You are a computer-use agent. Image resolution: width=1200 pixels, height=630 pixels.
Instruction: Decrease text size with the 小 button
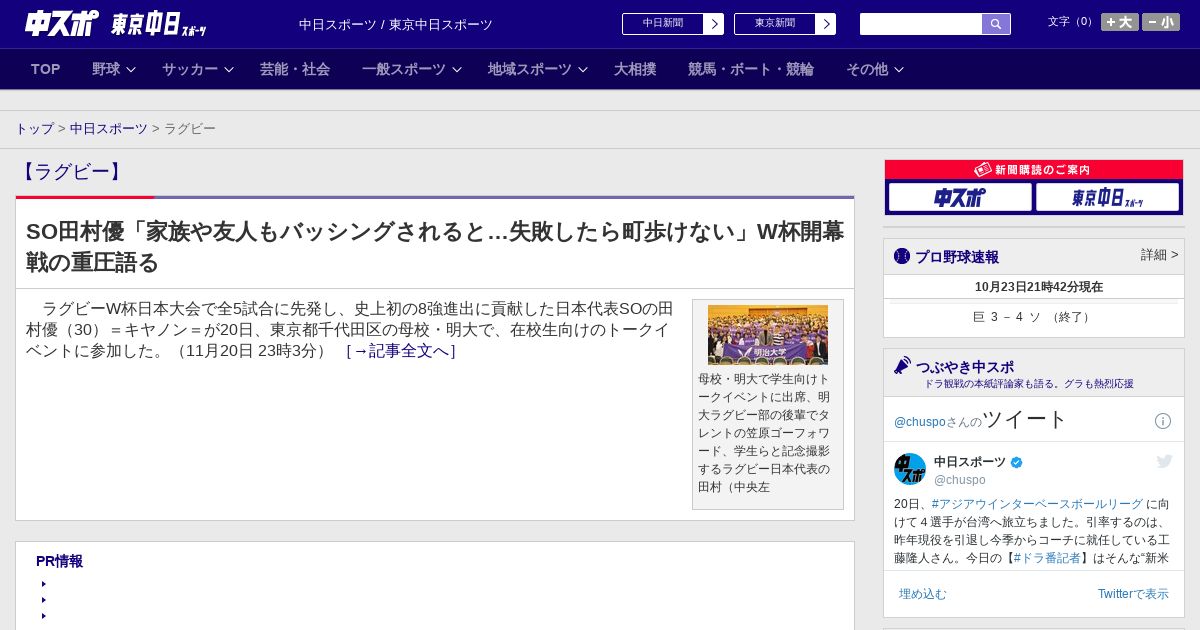tap(1161, 22)
